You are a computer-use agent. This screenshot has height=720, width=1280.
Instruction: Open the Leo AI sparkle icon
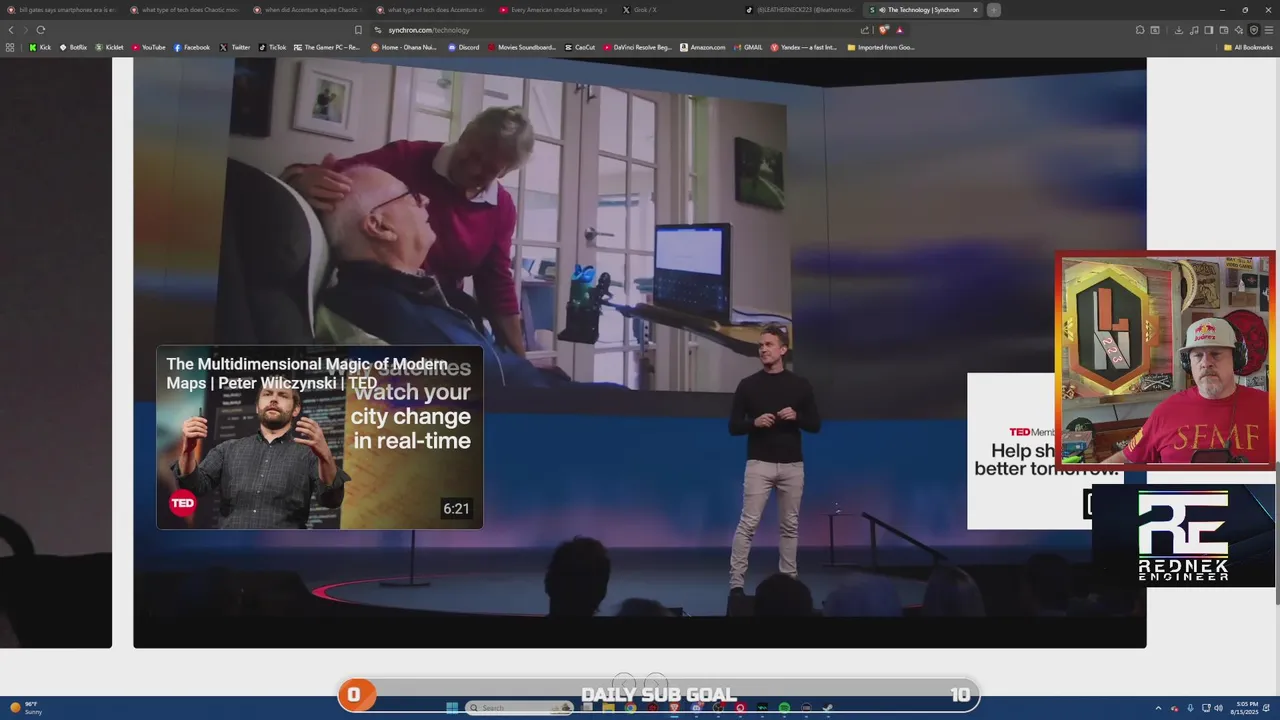click(1239, 30)
